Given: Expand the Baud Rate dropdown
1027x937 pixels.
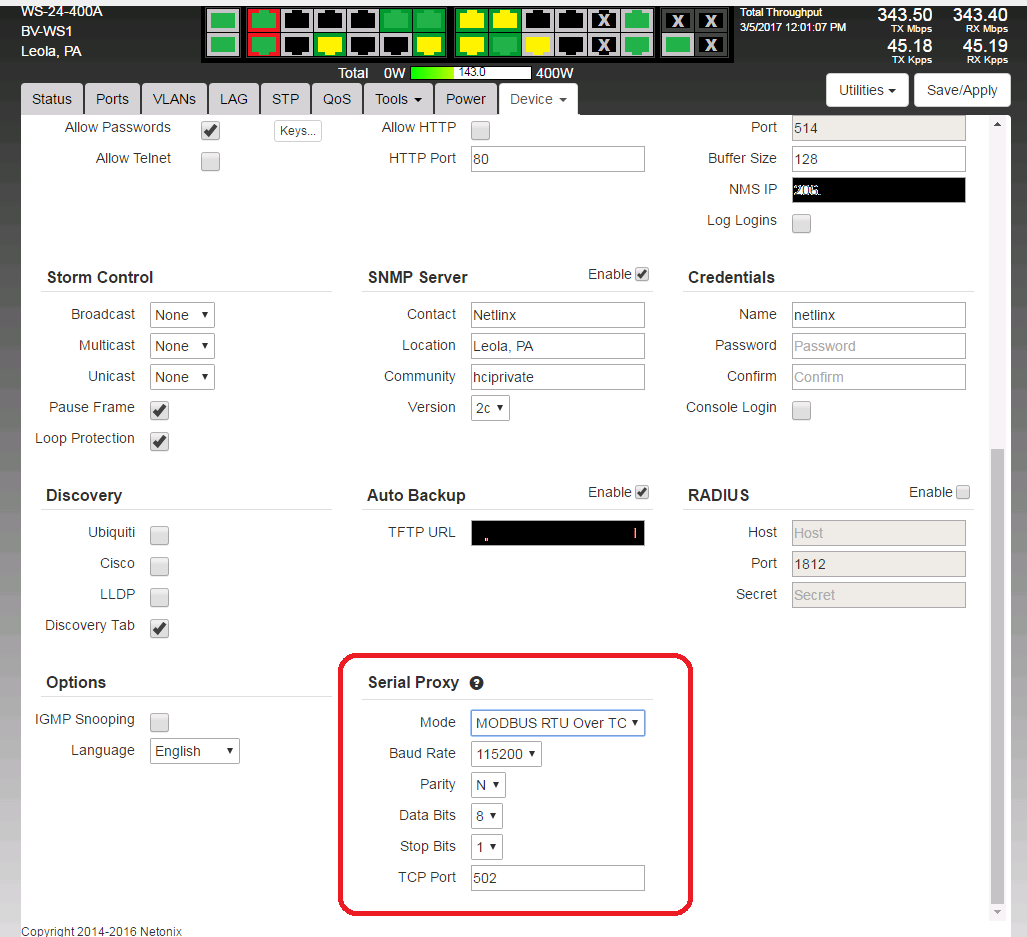Looking at the screenshot, I should [506, 754].
